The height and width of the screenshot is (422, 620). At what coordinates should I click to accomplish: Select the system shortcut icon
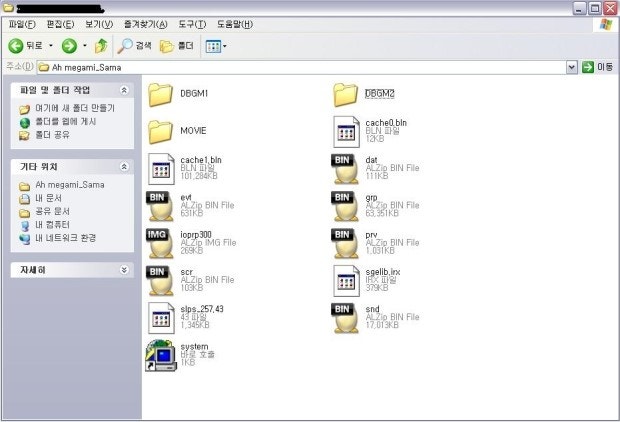[x=160, y=353]
